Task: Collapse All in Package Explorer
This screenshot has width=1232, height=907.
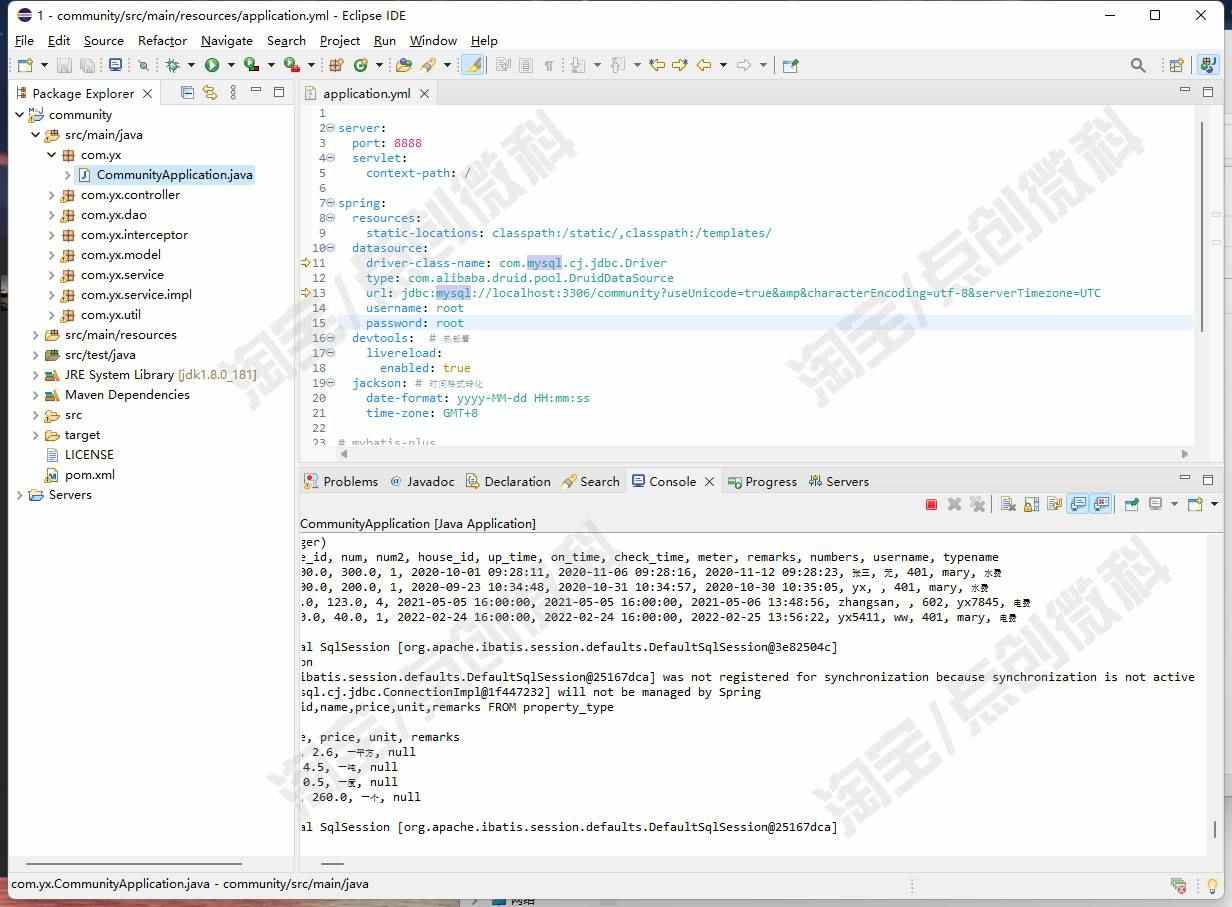Action: point(187,92)
